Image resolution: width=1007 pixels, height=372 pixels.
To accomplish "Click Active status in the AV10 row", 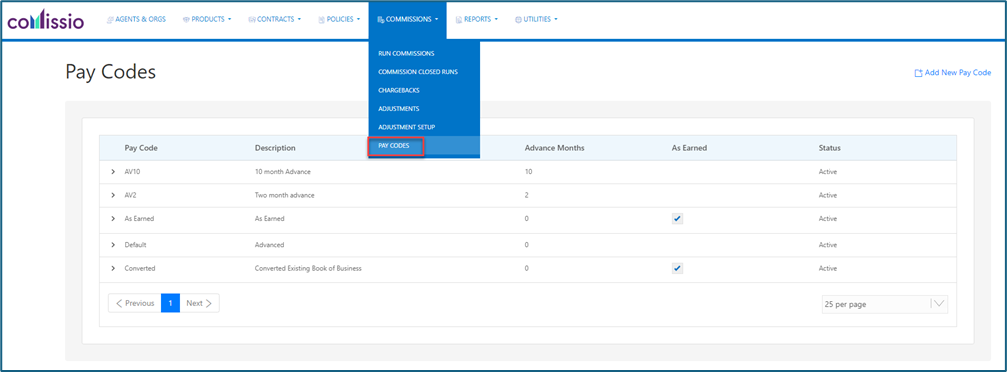I will (828, 172).
